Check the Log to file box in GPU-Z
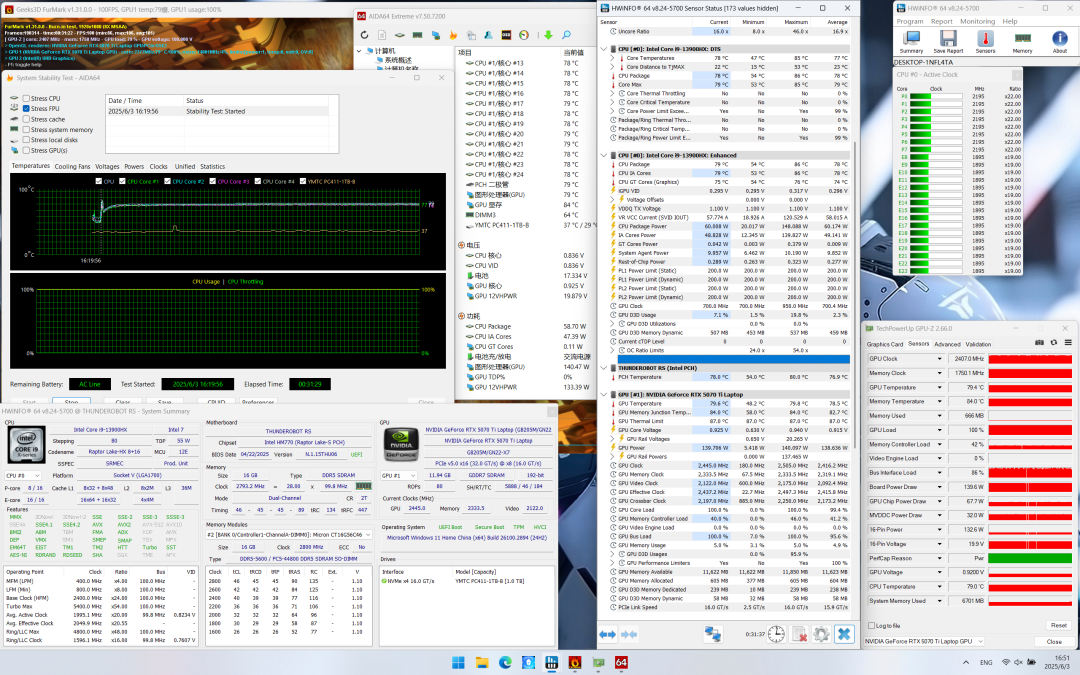 (871, 625)
